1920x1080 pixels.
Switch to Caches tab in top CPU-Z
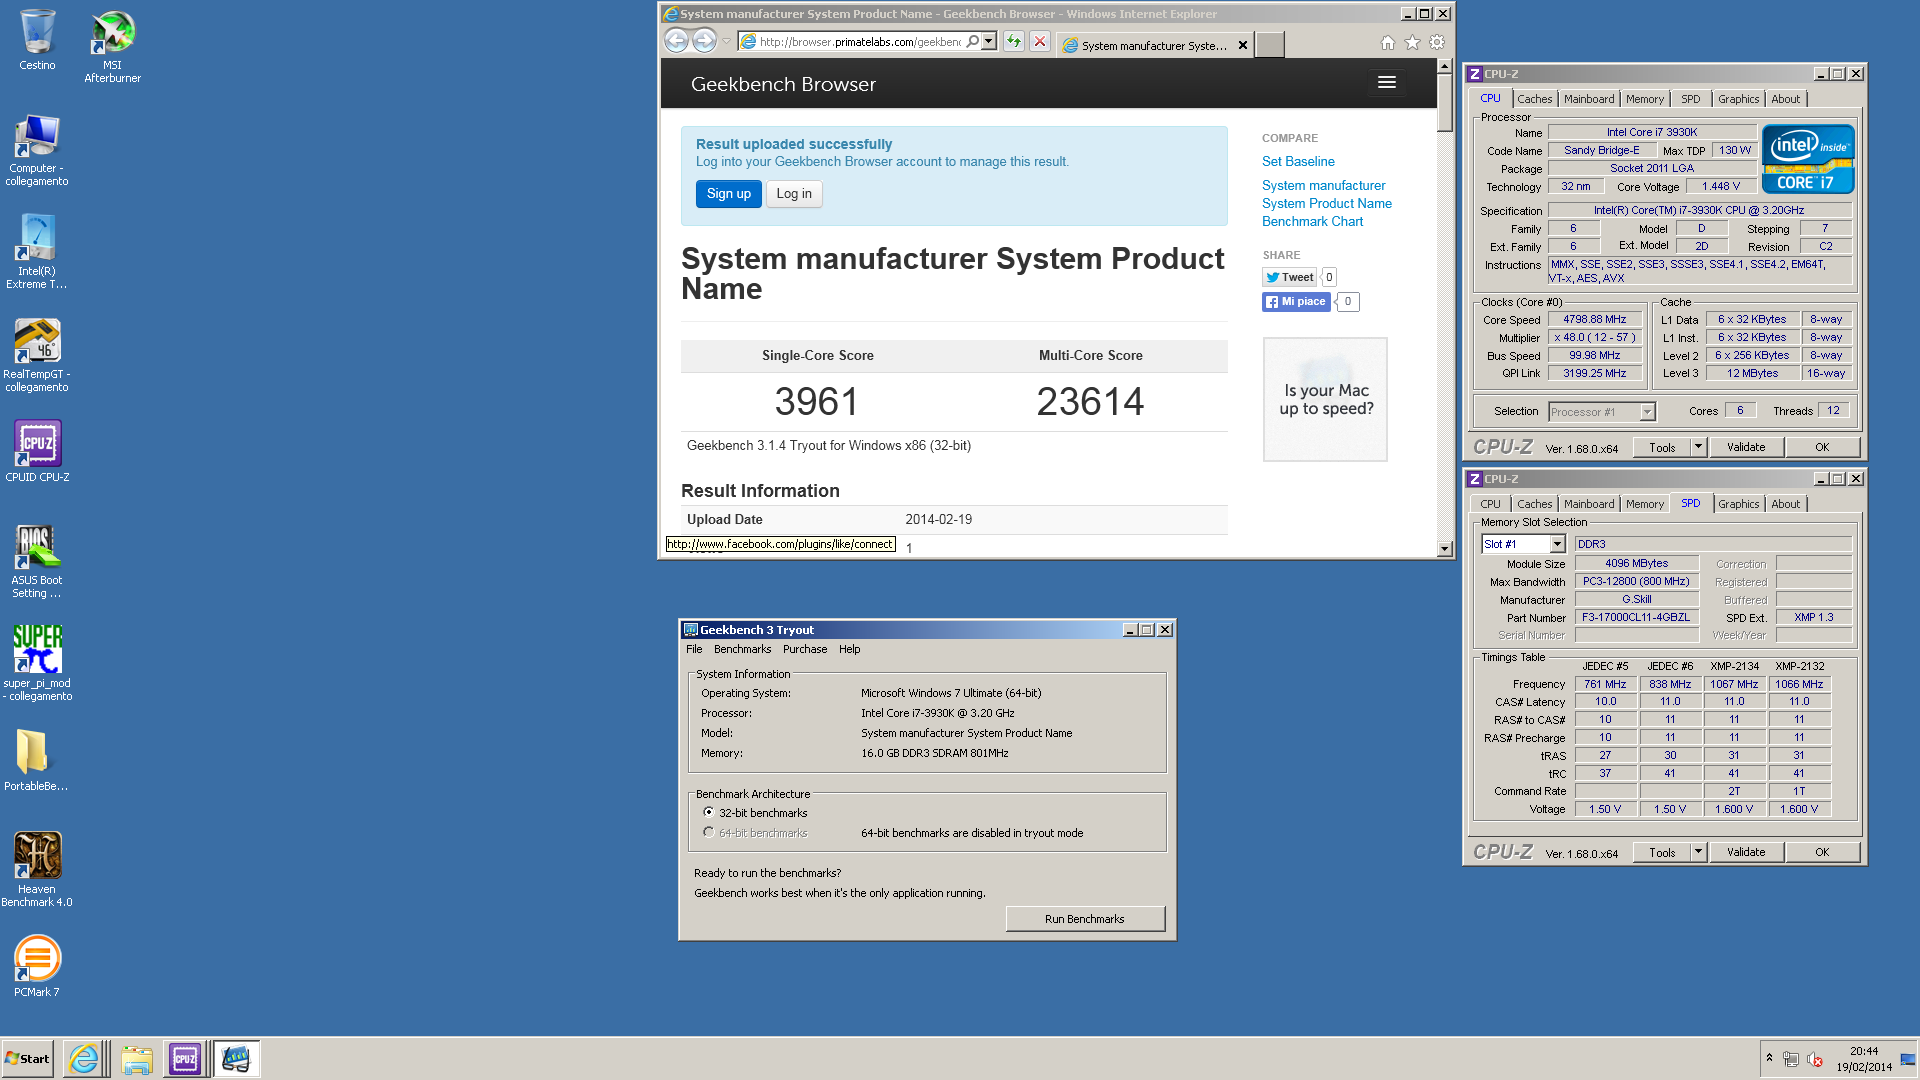pos(1534,99)
